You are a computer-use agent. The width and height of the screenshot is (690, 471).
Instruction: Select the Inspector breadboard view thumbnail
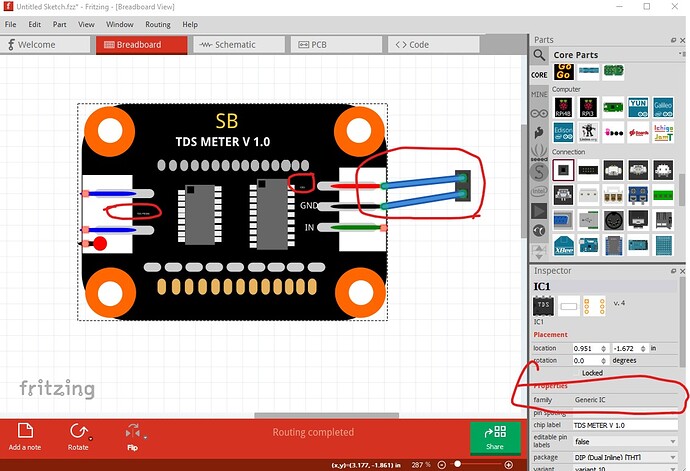point(543,306)
